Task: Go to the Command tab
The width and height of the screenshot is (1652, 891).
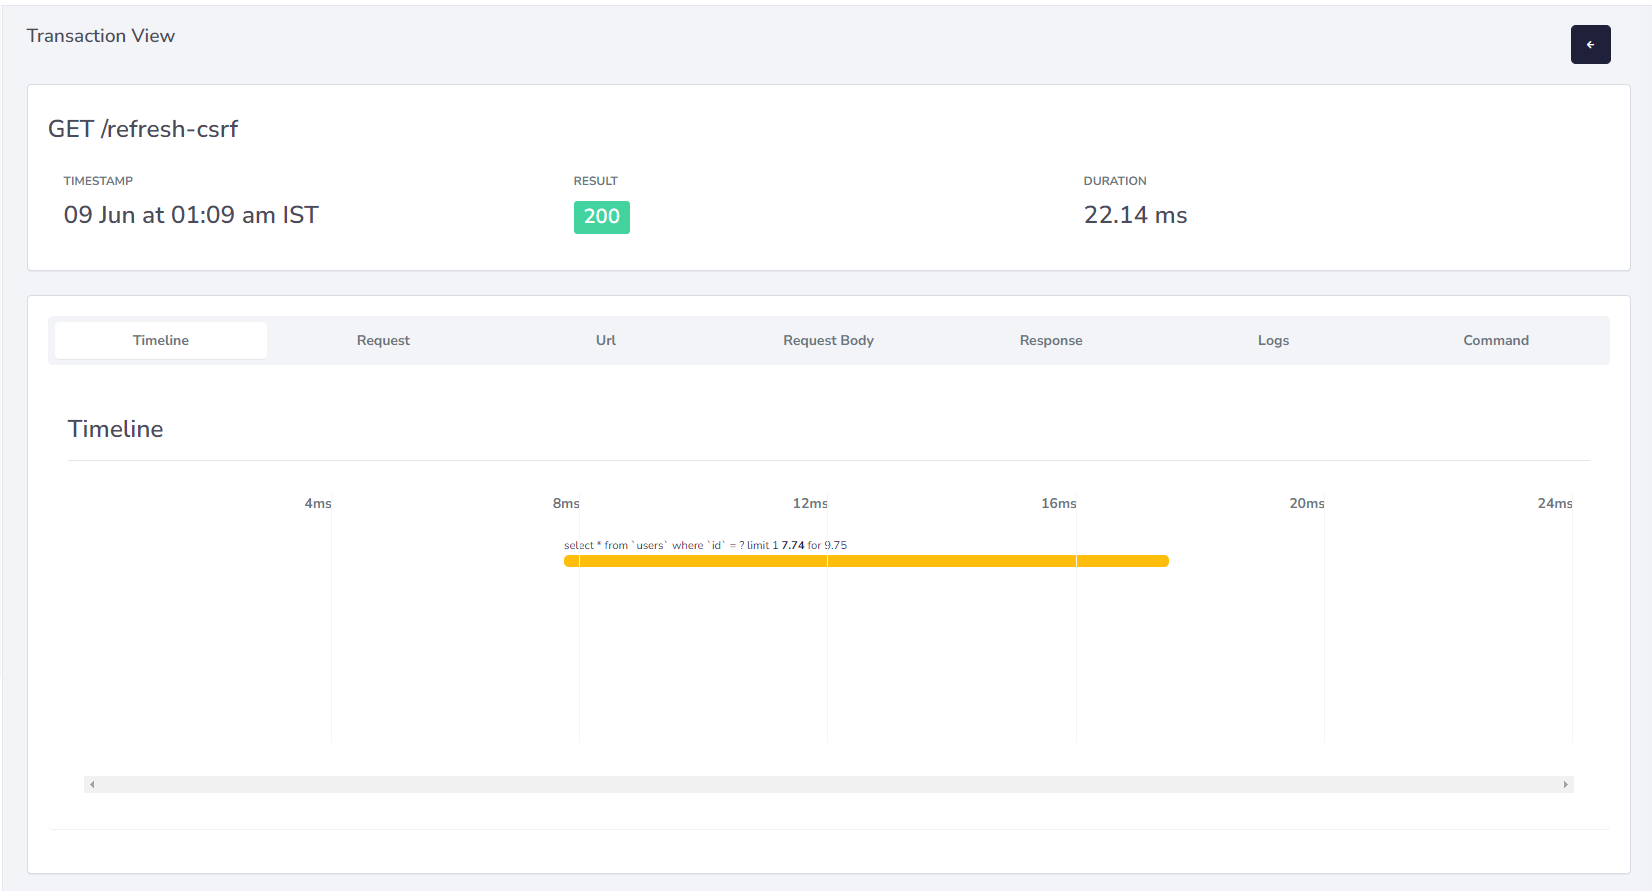Action: pyautogui.click(x=1496, y=340)
